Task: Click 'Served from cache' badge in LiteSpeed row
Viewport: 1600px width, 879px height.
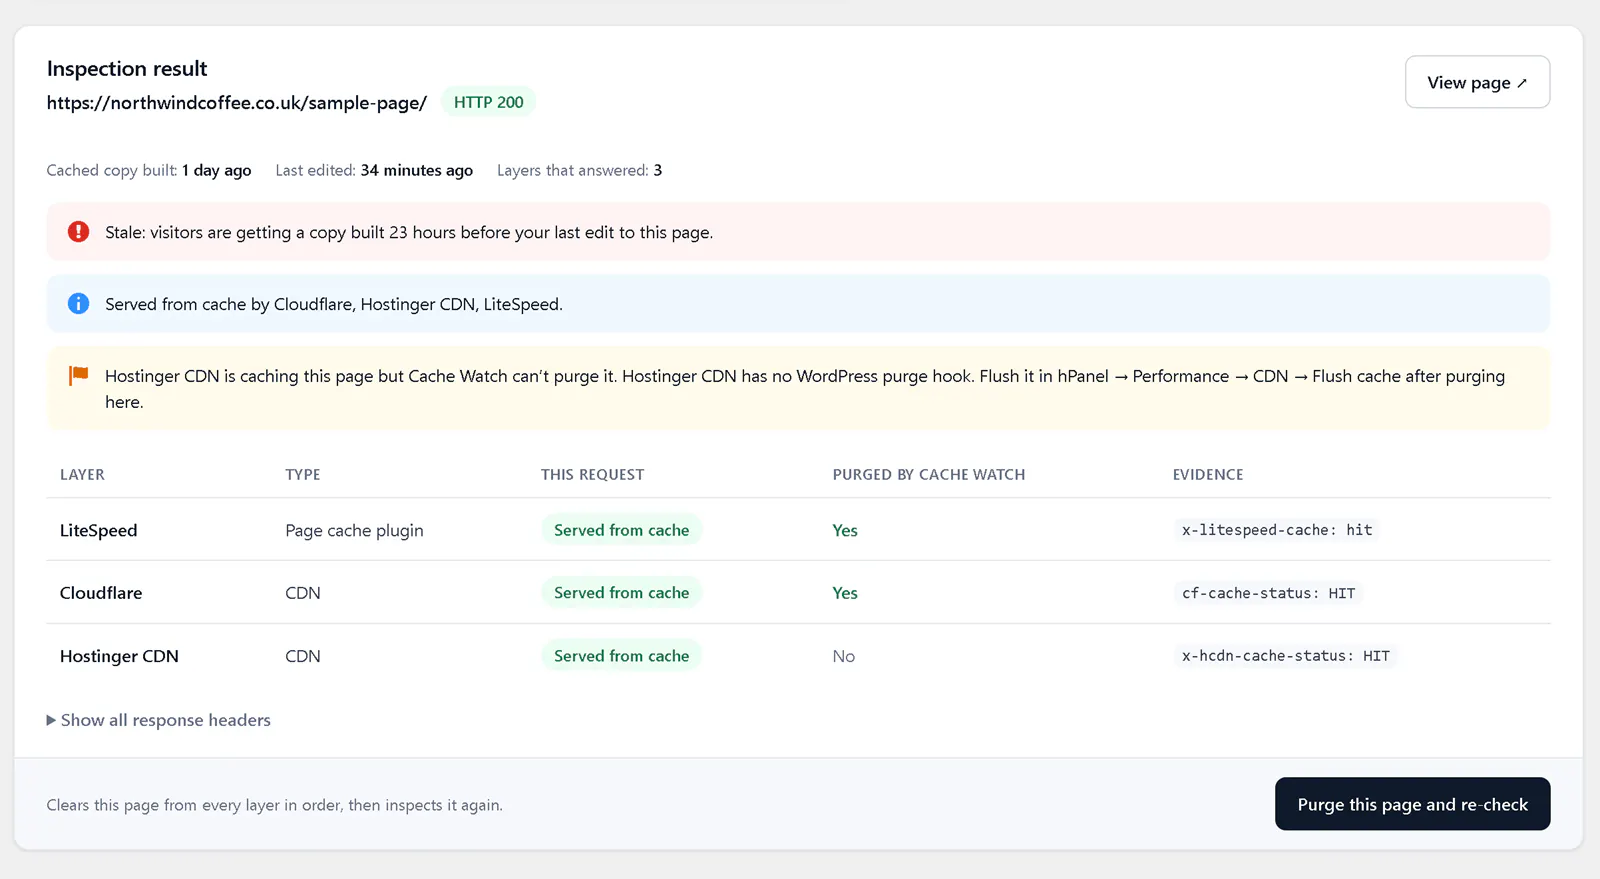Action: pos(621,530)
